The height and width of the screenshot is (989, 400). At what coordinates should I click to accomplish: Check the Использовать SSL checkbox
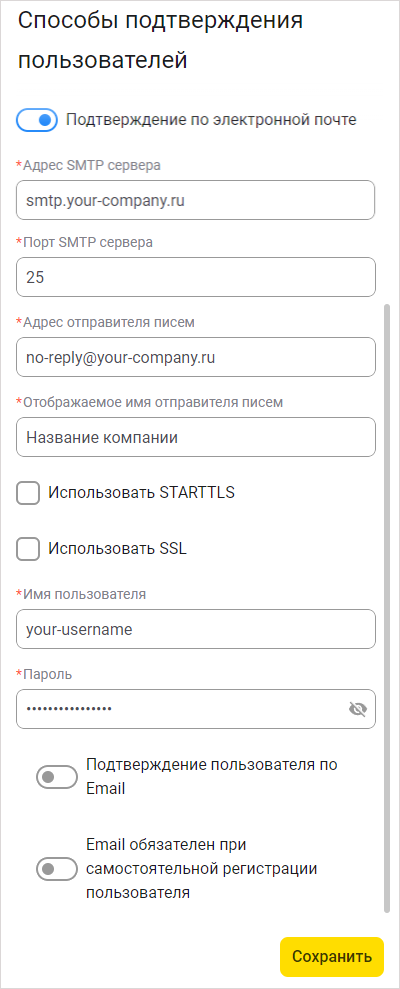point(28,549)
